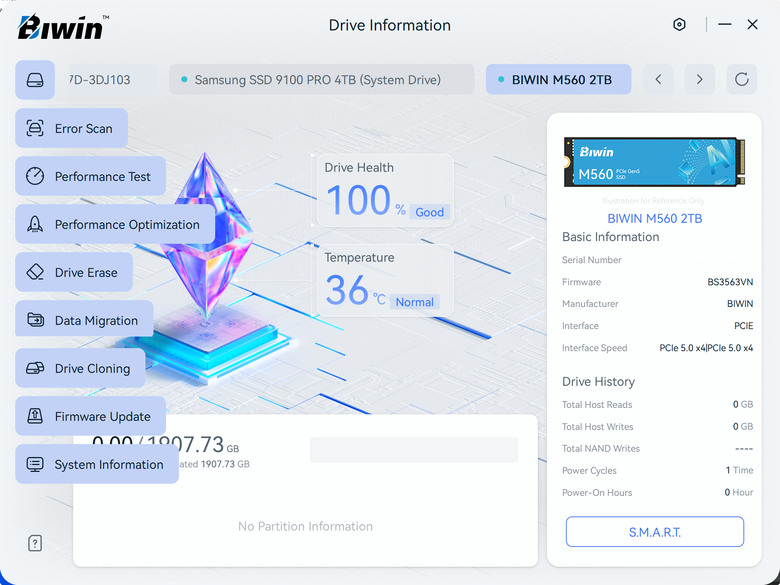Open the Error Scan tool
The height and width of the screenshot is (585, 780).
72,128
